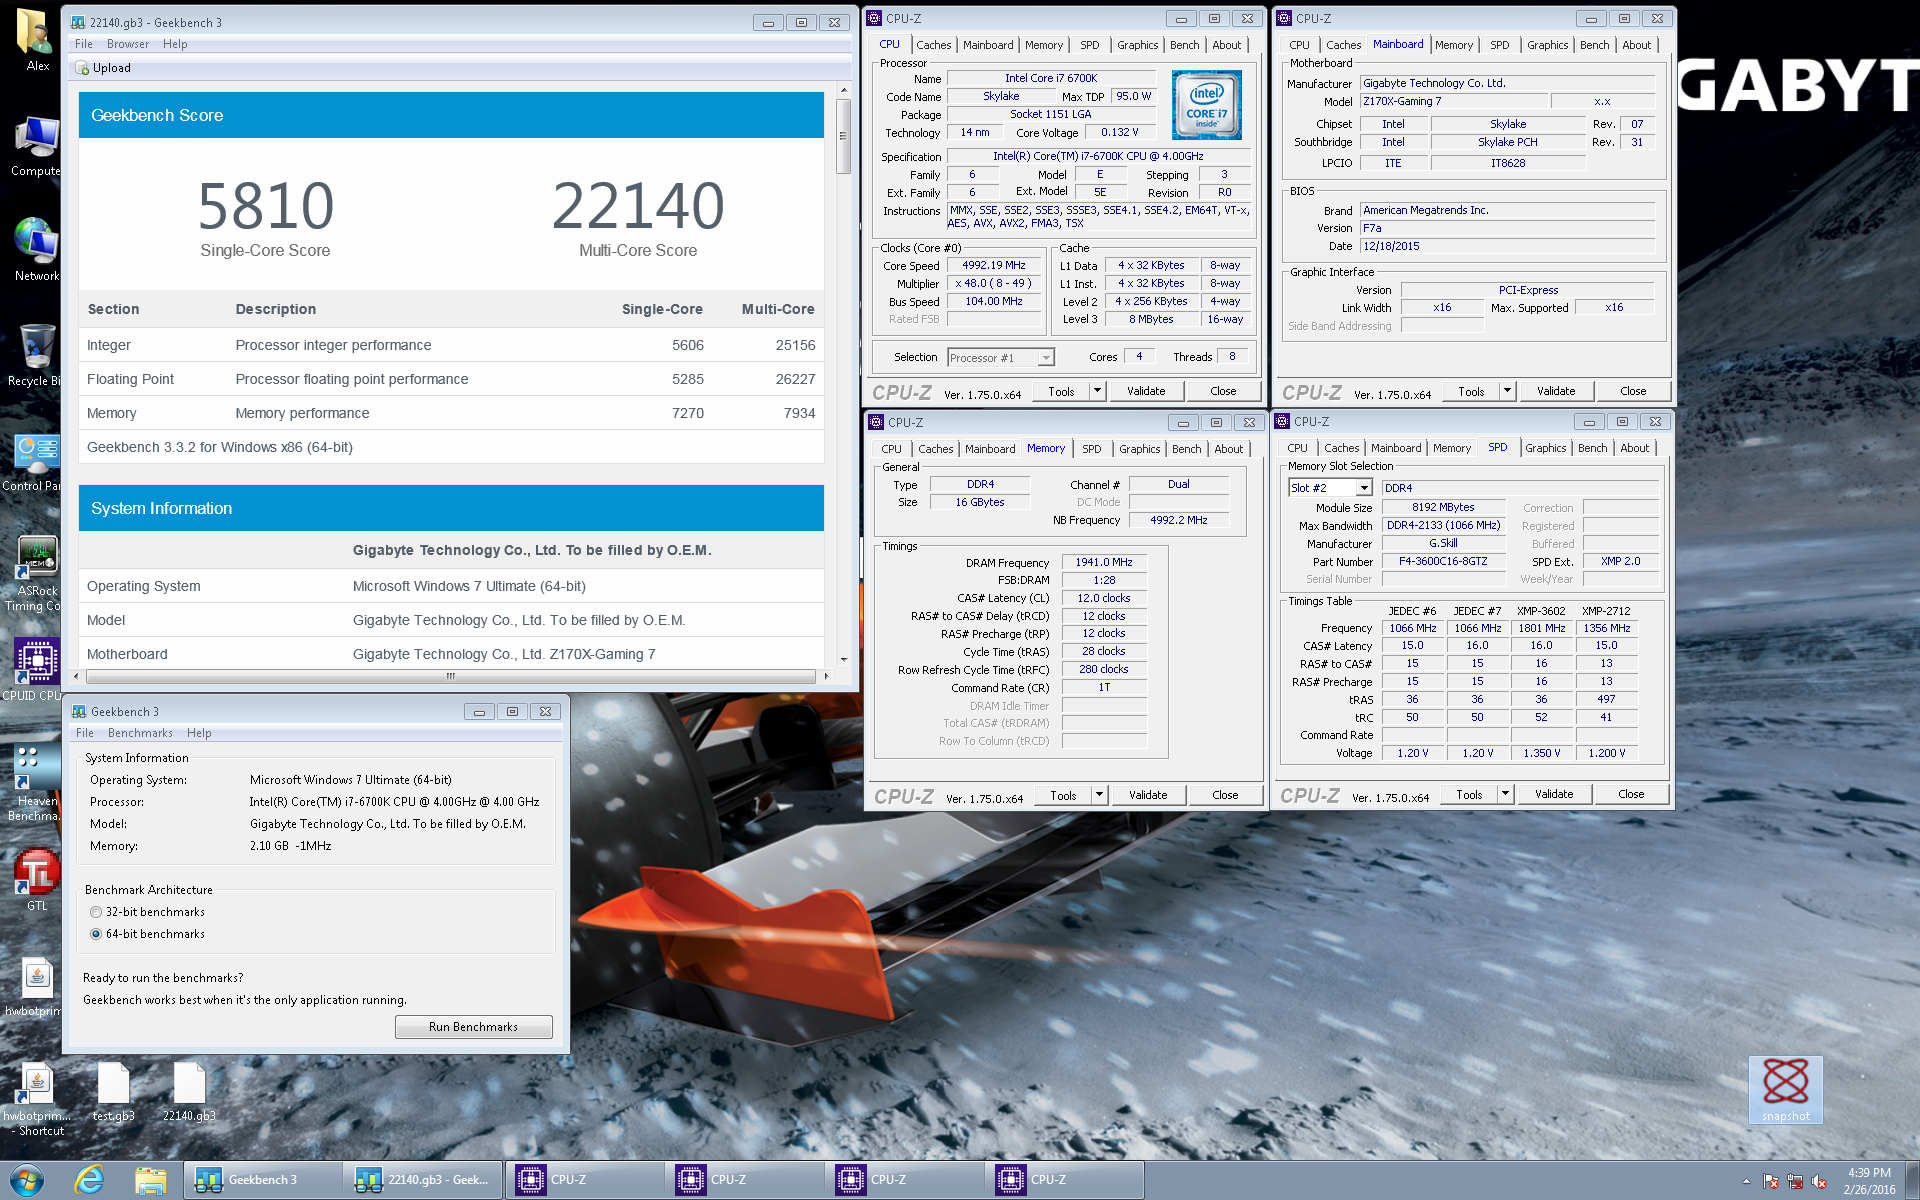Image resolution: width=1920 pixels, height=1200 pixels.
Task: Open the Bench tab in the Memory window
Action: (x=1186, y=449)
